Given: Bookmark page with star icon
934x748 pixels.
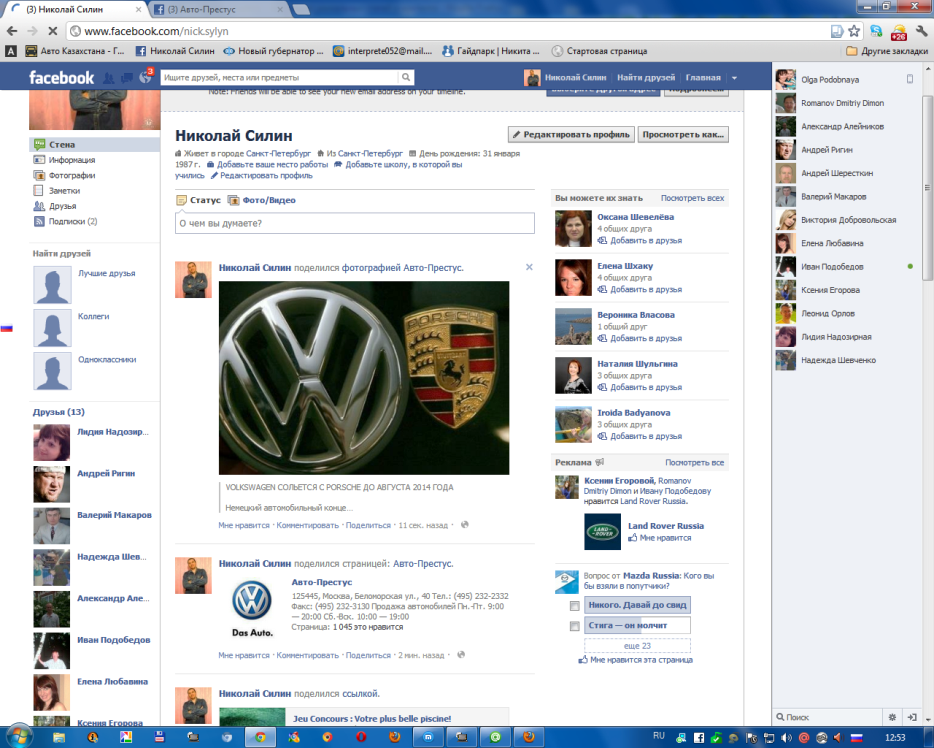Looking at the screenshot, I should 854,31.
